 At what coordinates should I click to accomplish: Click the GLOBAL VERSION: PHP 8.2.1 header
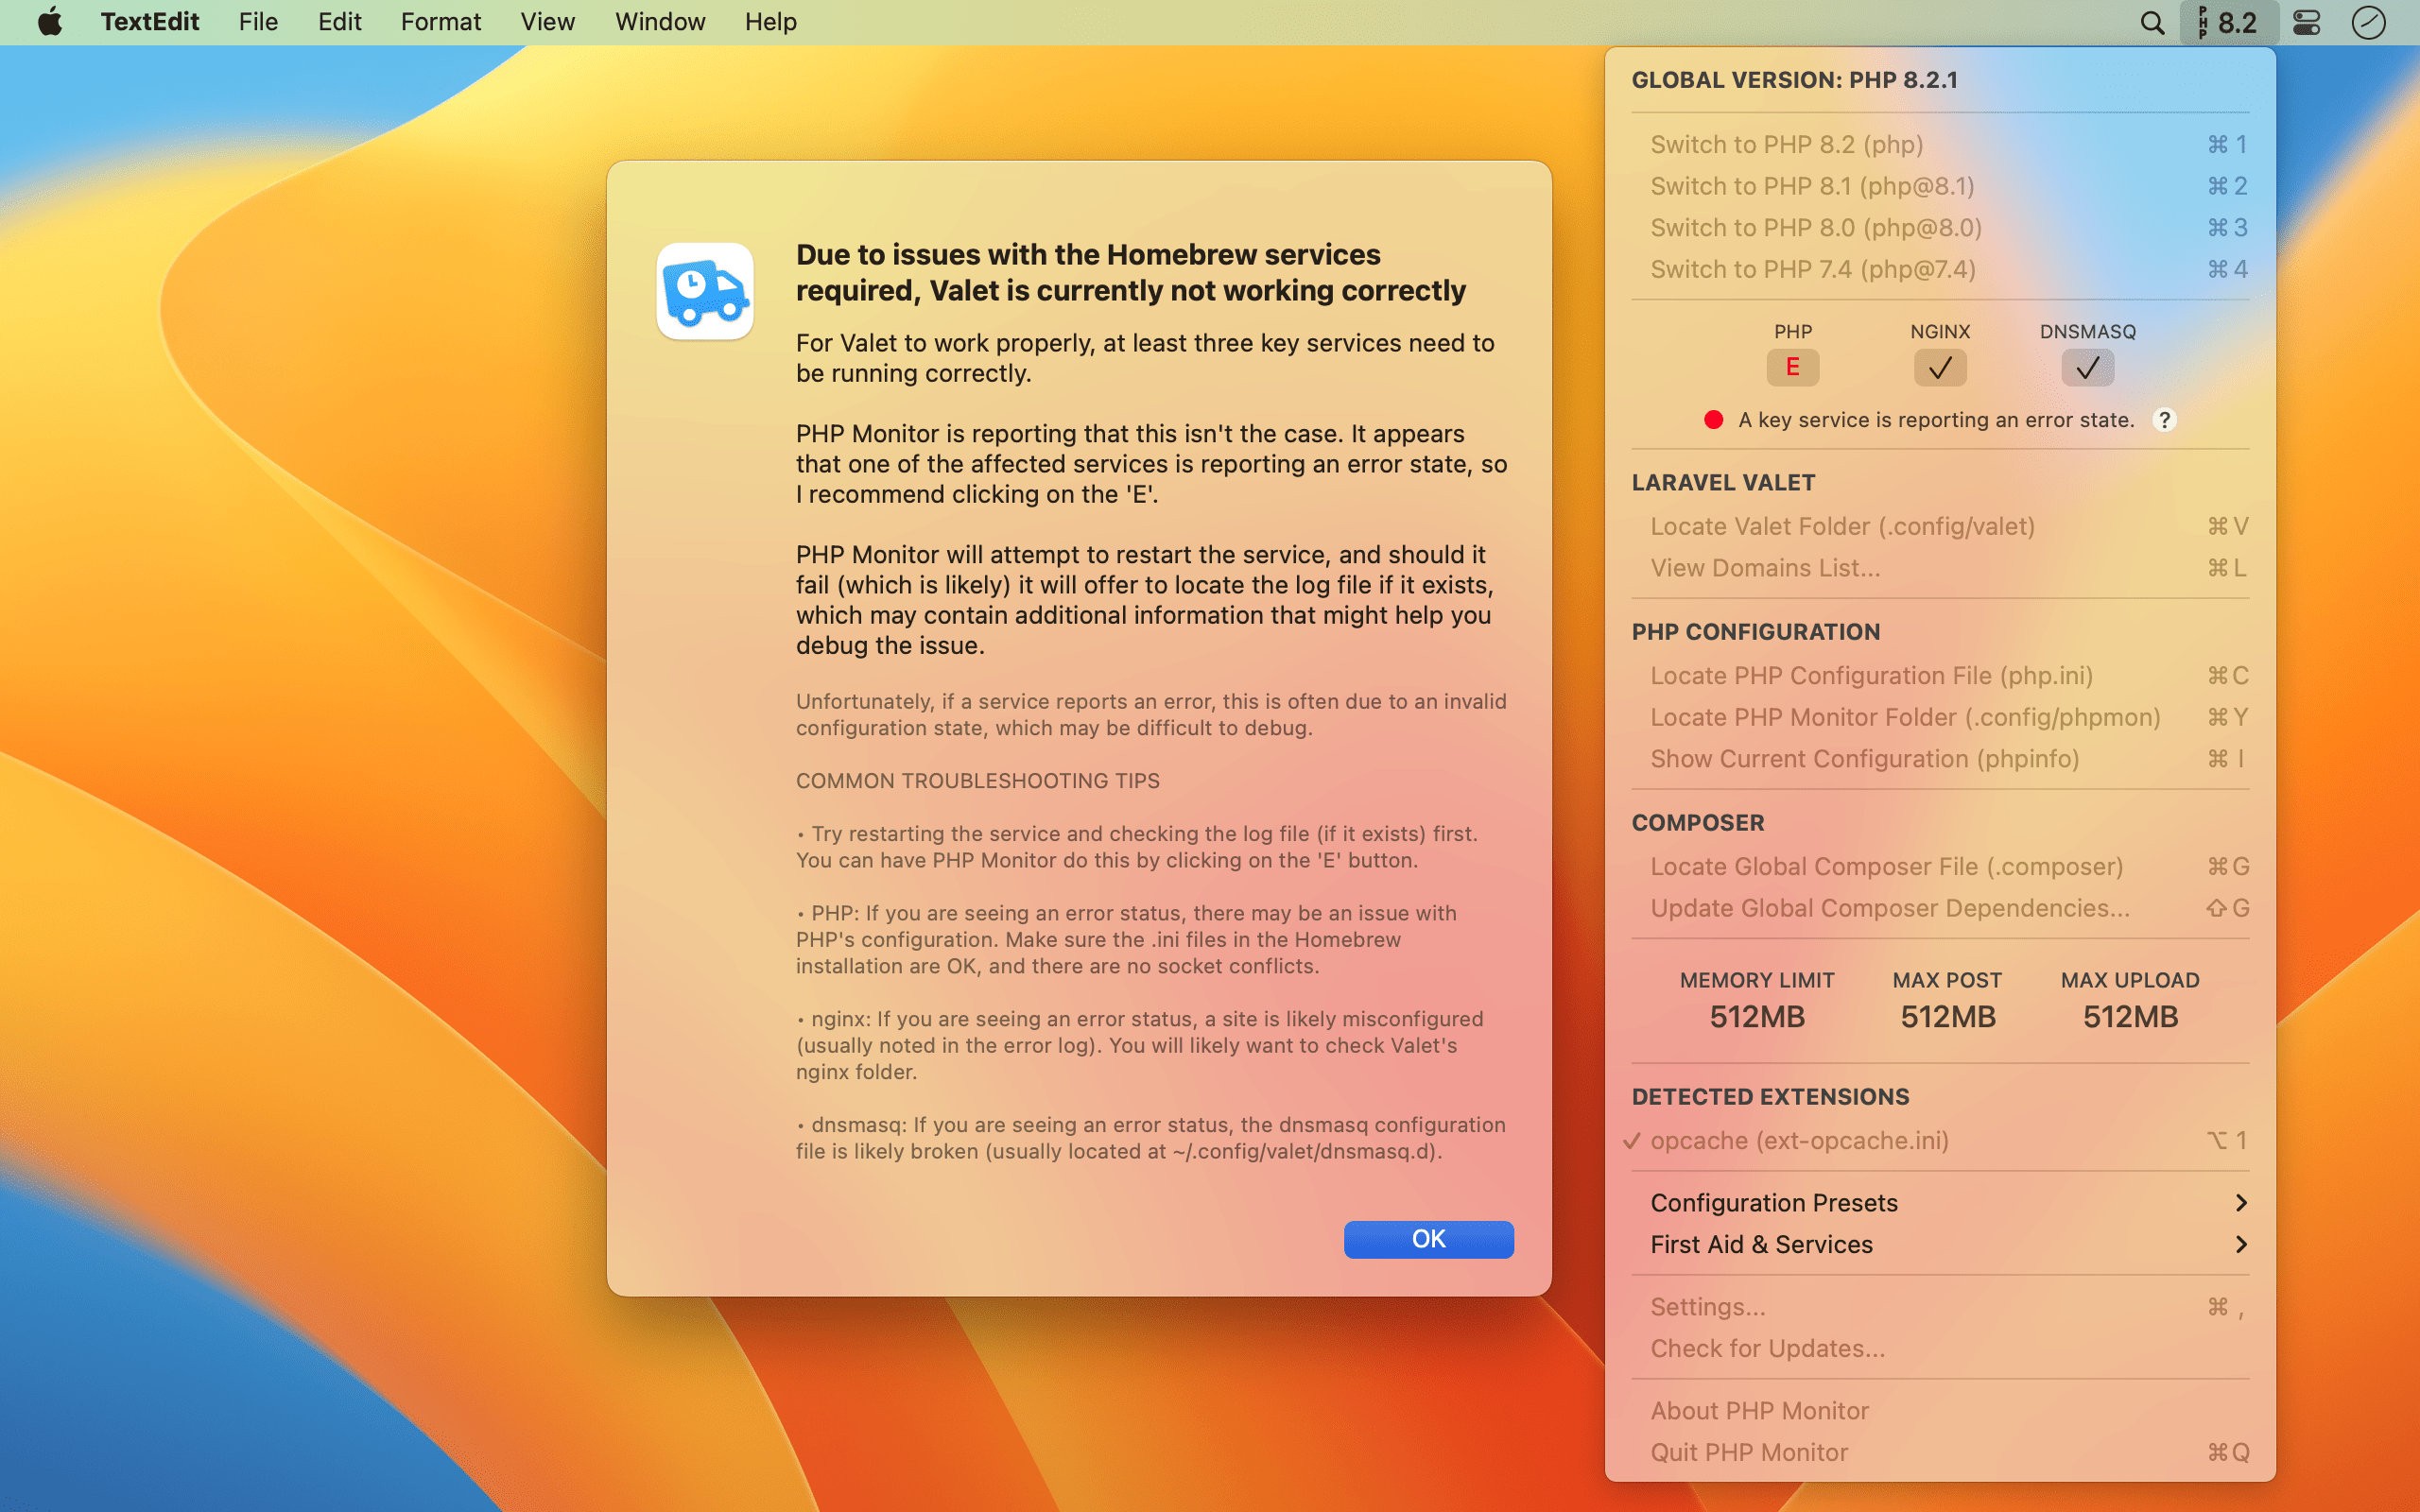[1795, 80]
